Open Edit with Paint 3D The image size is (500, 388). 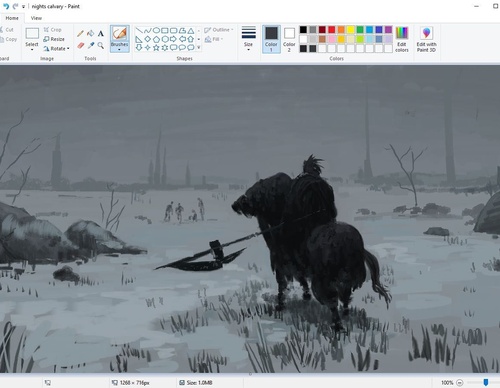point(426,39)
